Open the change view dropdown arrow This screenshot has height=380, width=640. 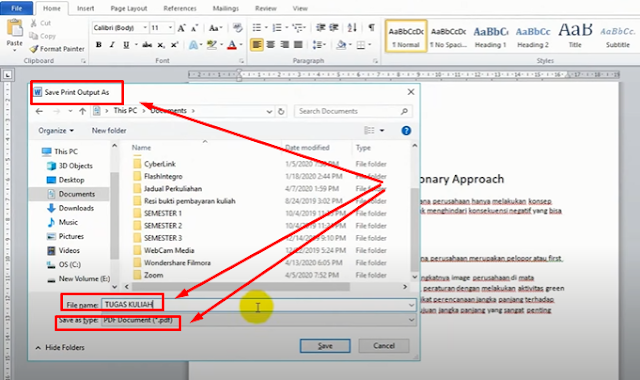pyautogui.click(x=382, y=131)
